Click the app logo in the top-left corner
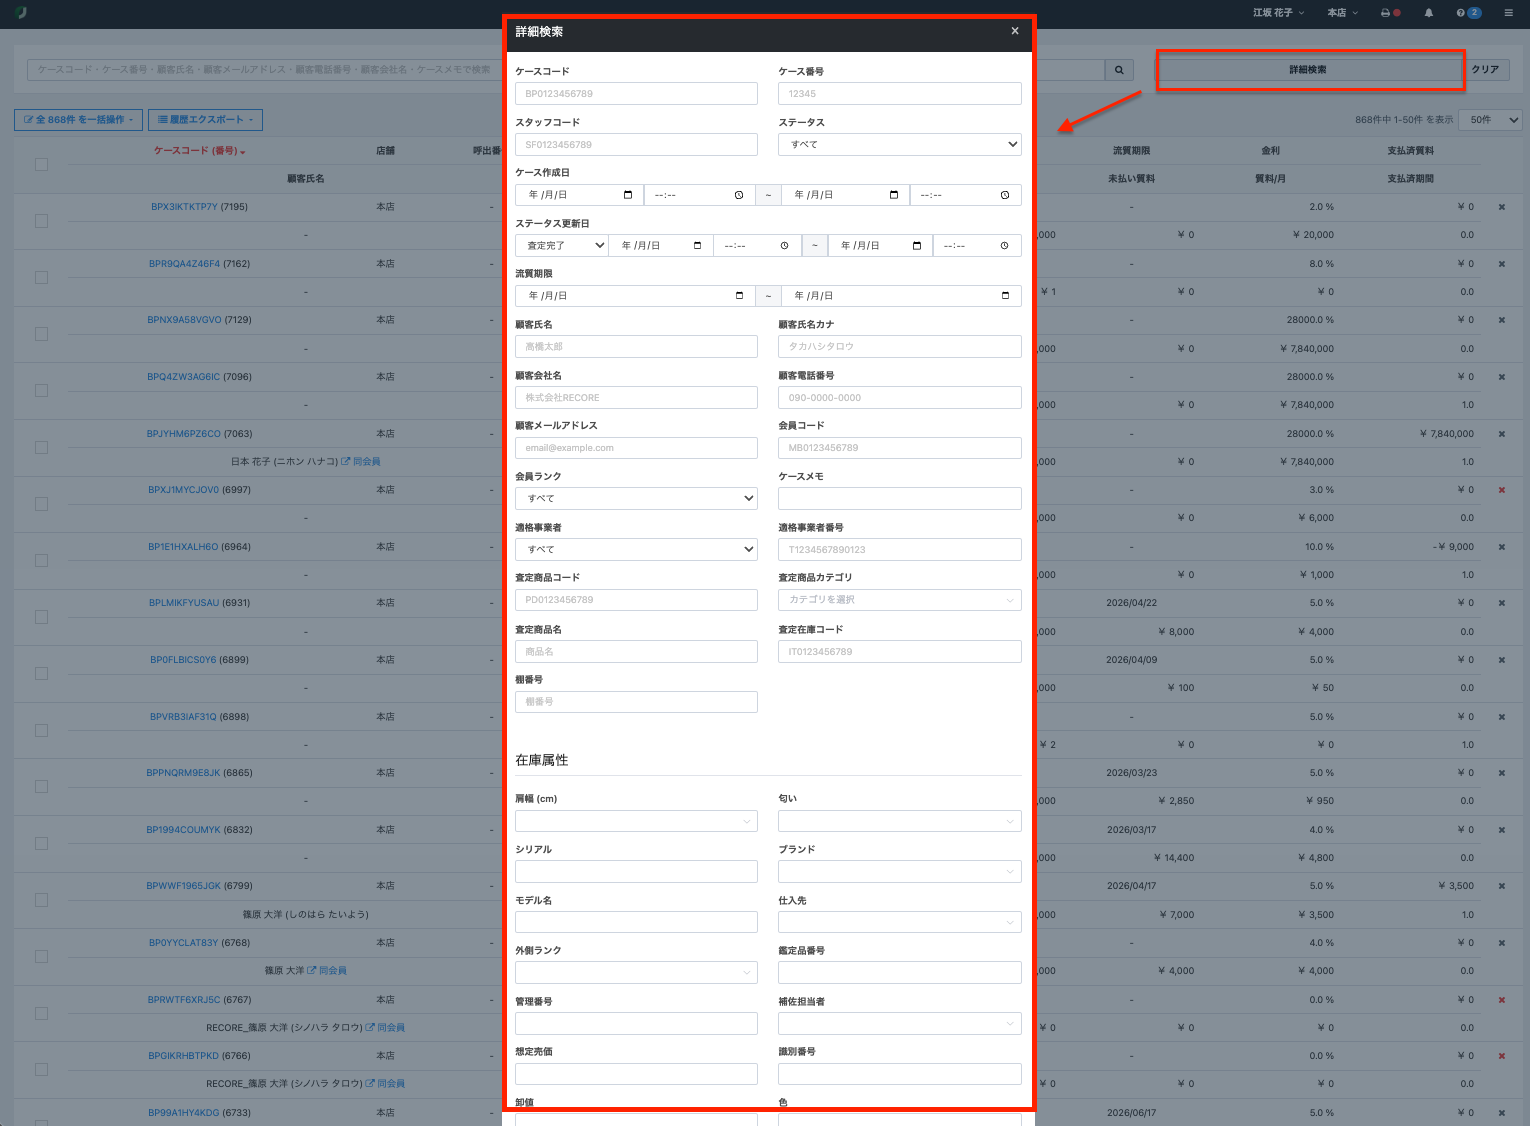Viewport: 1530px width, 1126px height. [21, 13]
